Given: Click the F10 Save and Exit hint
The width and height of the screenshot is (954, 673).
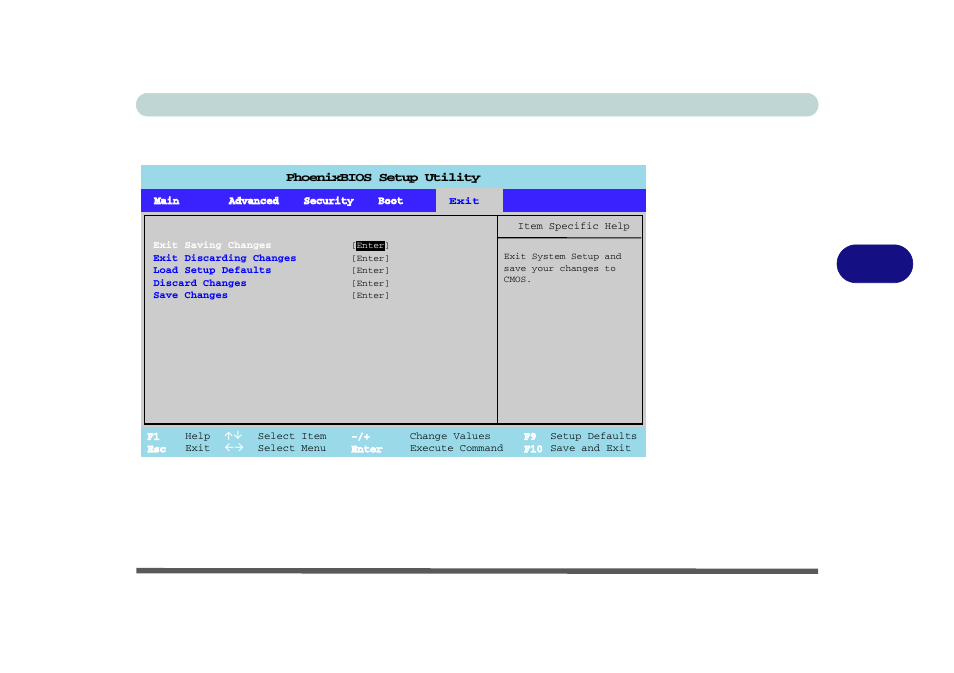Looking at the screenshot, I should [577, 448].
